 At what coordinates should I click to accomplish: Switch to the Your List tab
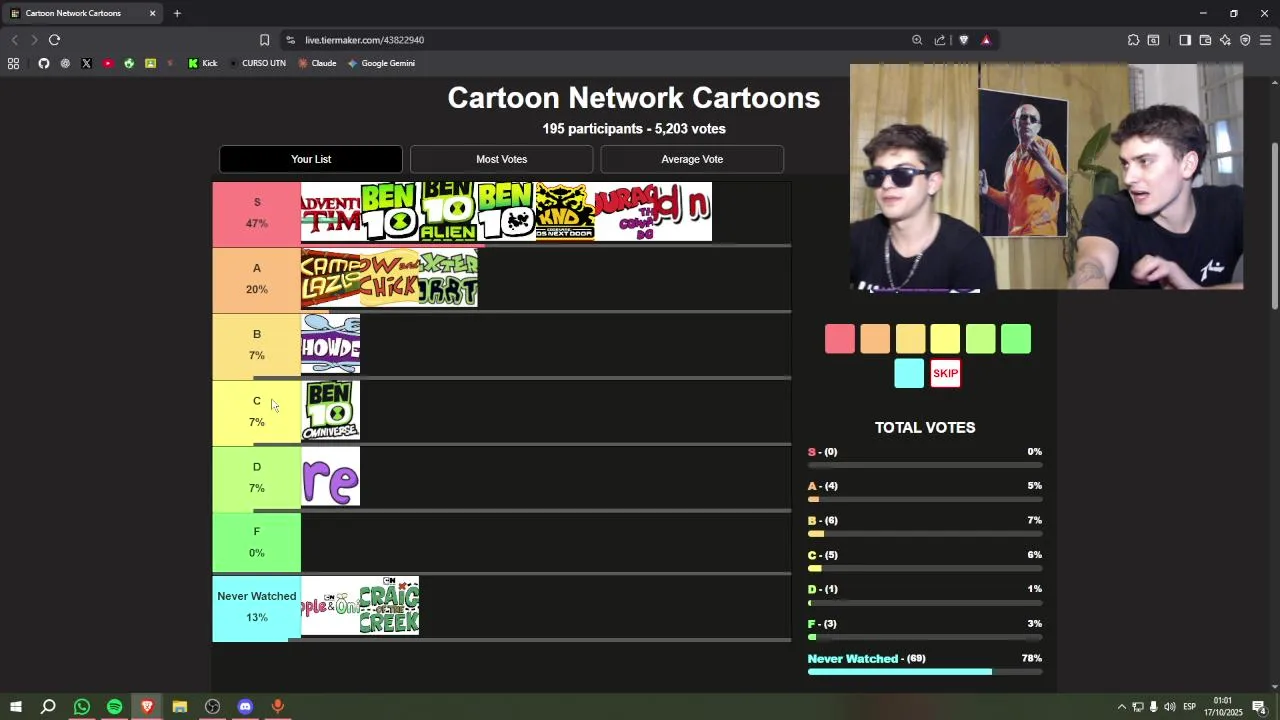click(x=311, y=159)
